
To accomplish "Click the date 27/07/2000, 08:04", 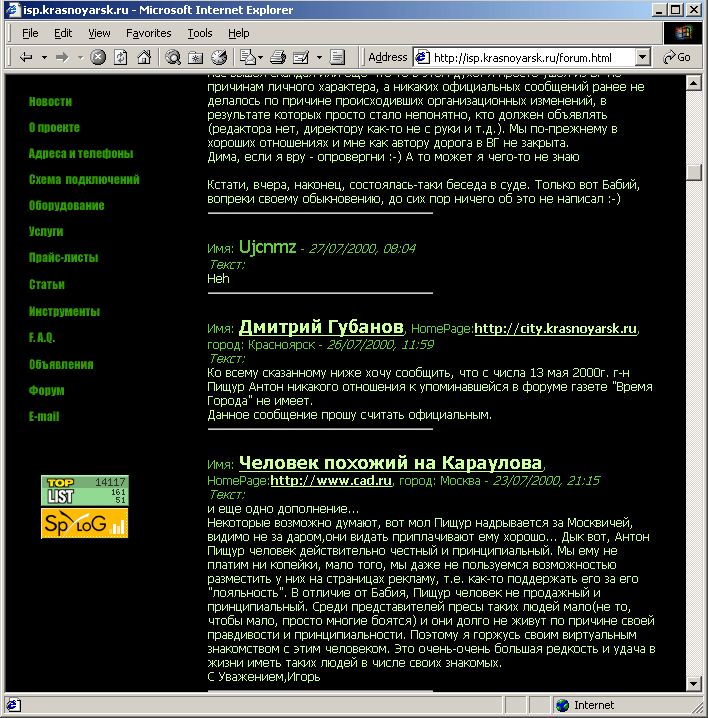I will point(362,249).
